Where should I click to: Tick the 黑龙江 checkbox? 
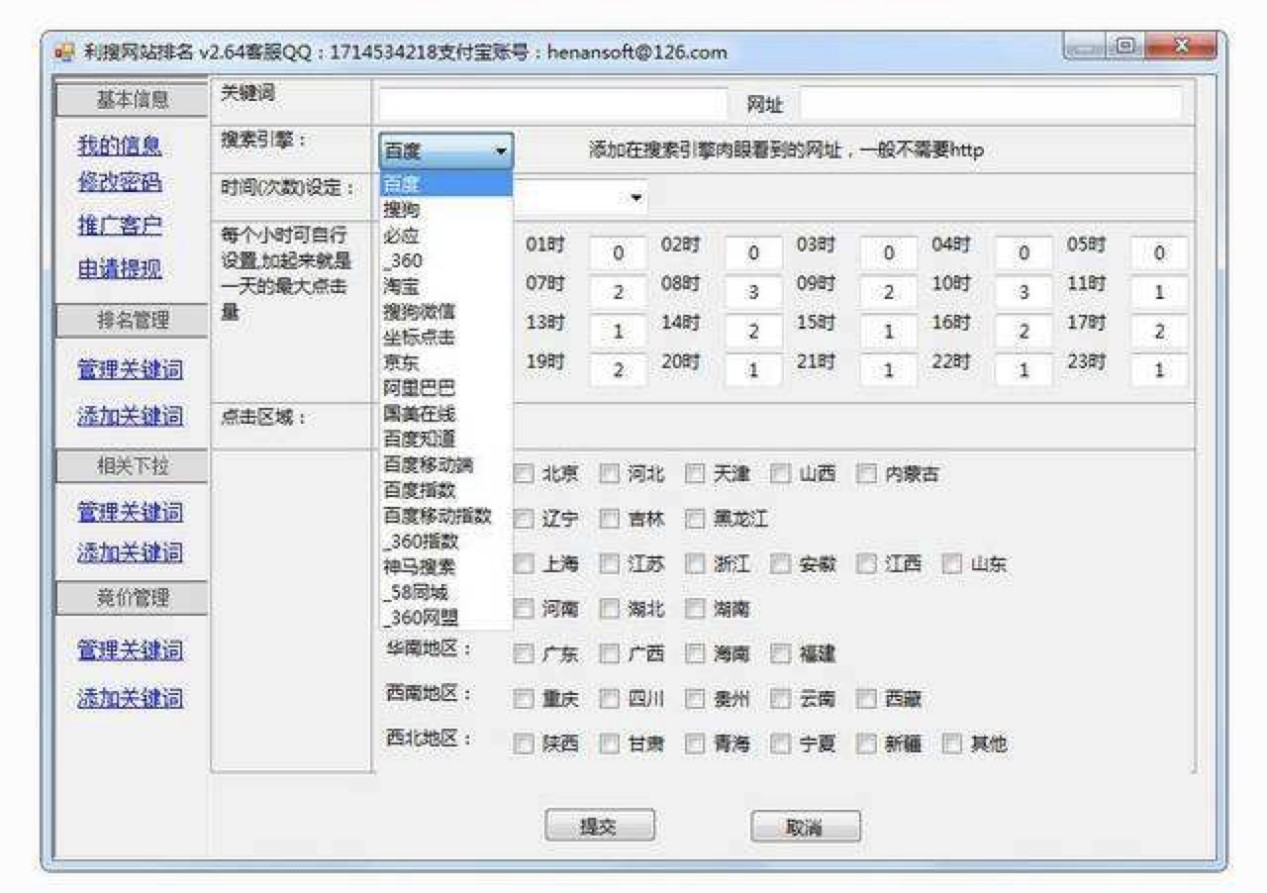tap(694, 520)
